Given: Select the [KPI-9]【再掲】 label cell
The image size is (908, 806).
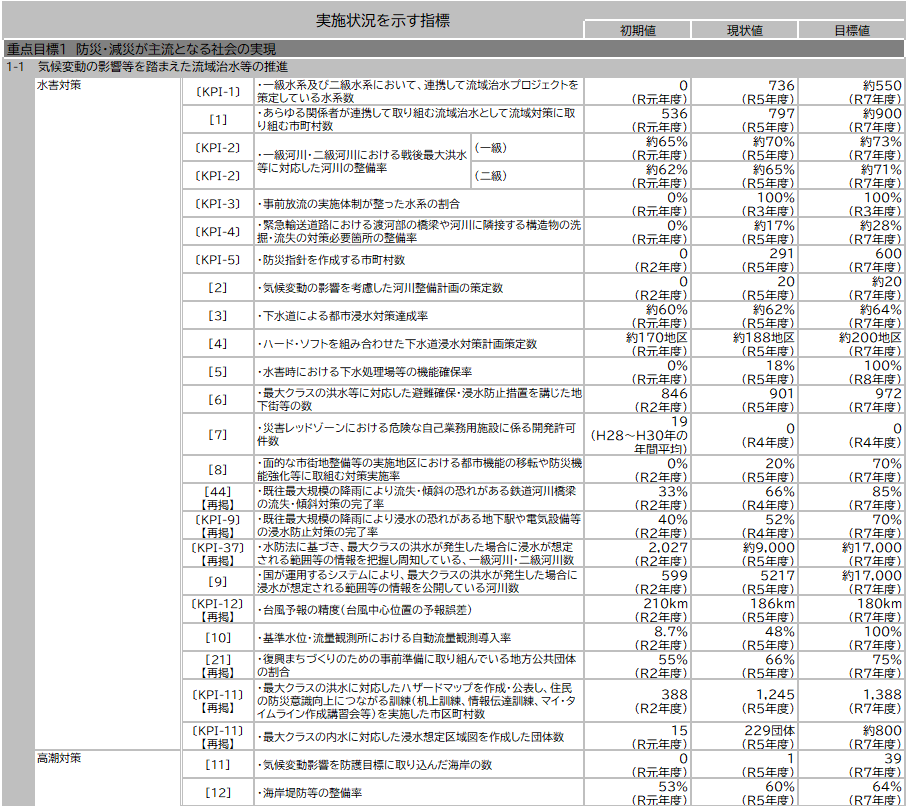Looking at the screenshot, I should tap(218, 525).
